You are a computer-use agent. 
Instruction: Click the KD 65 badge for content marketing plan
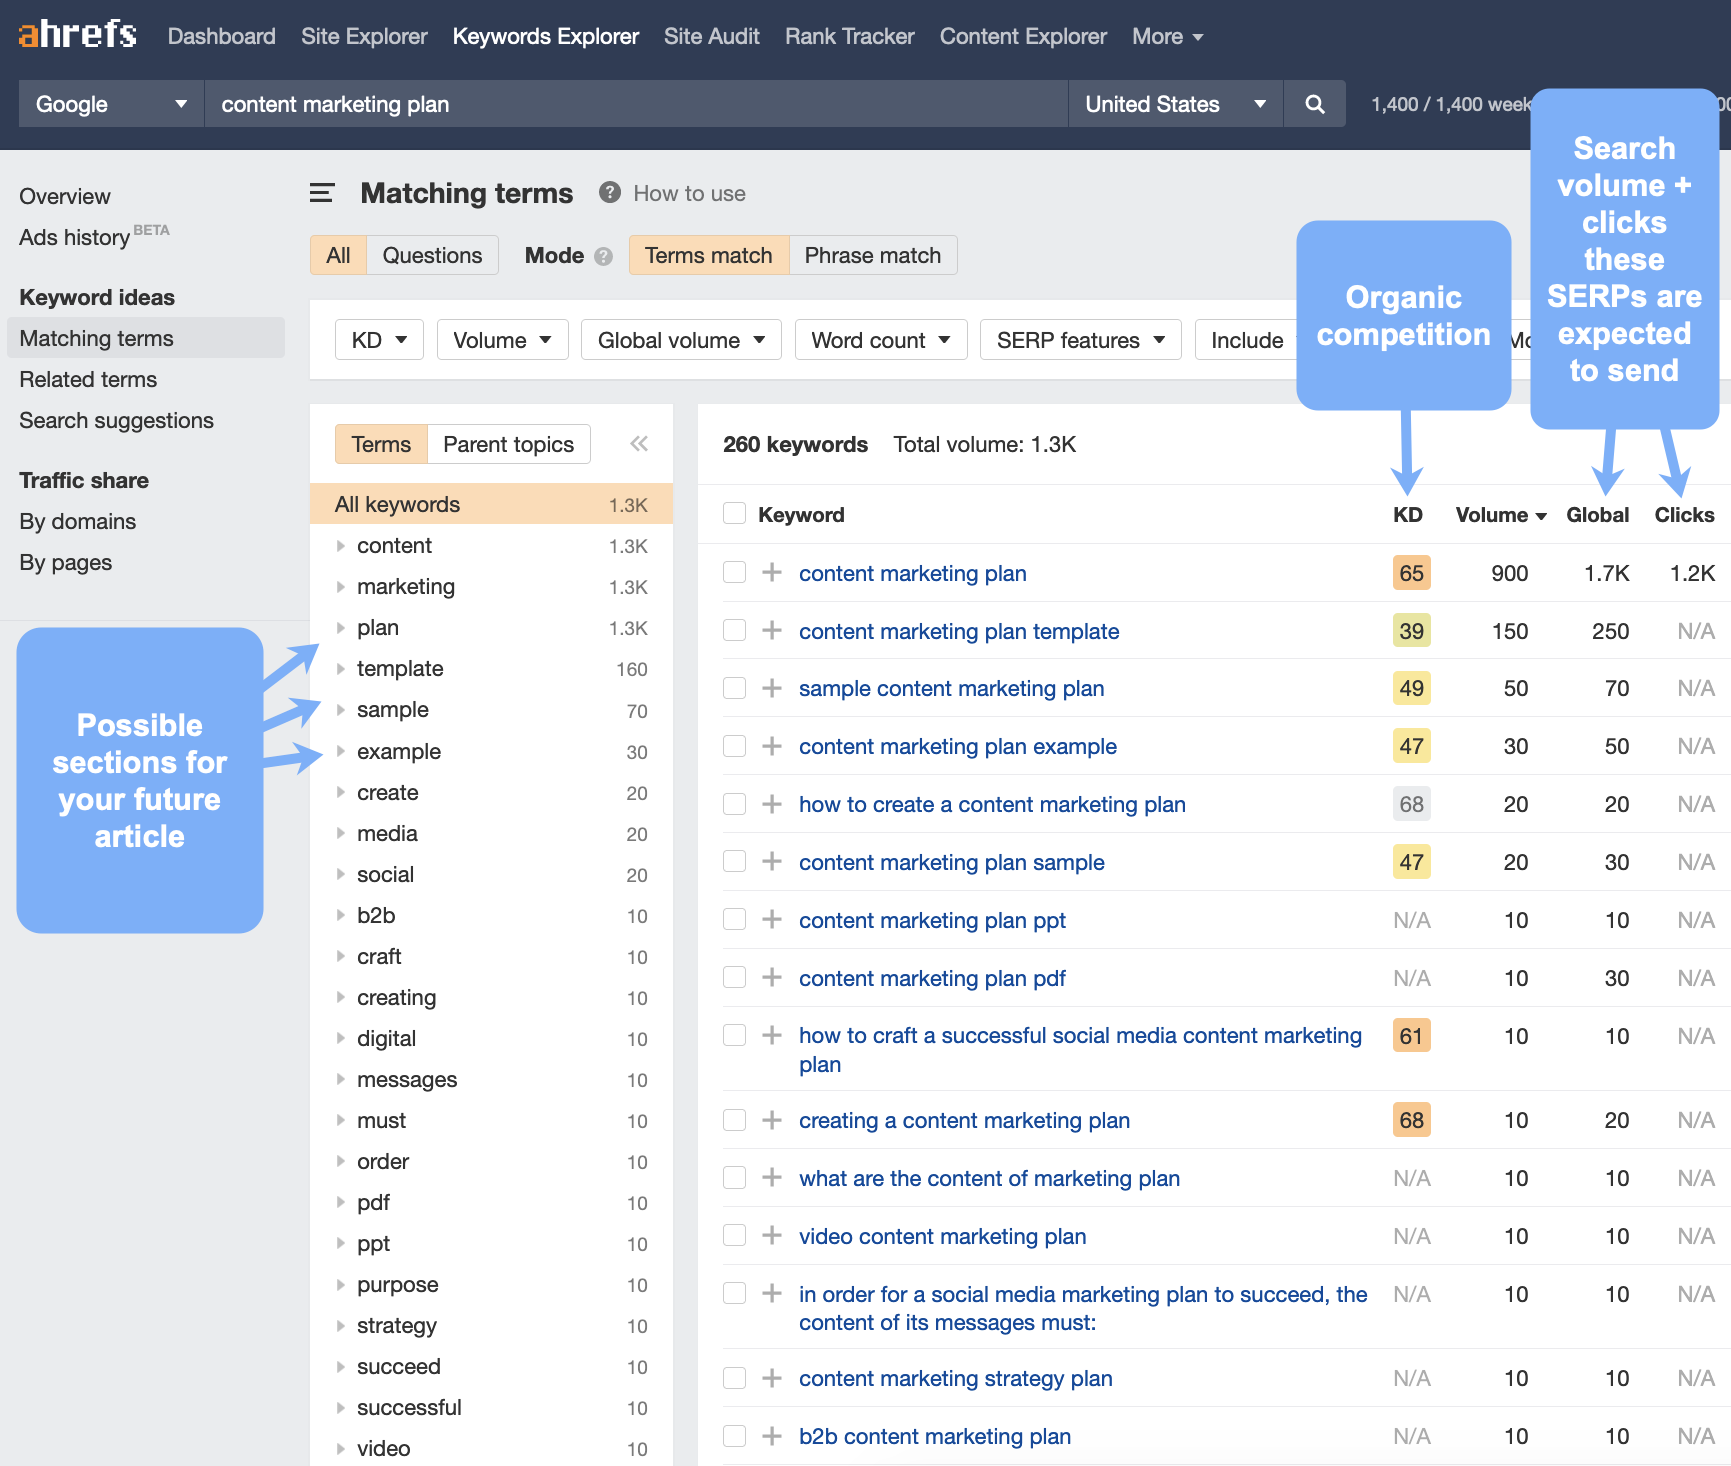1411,573
